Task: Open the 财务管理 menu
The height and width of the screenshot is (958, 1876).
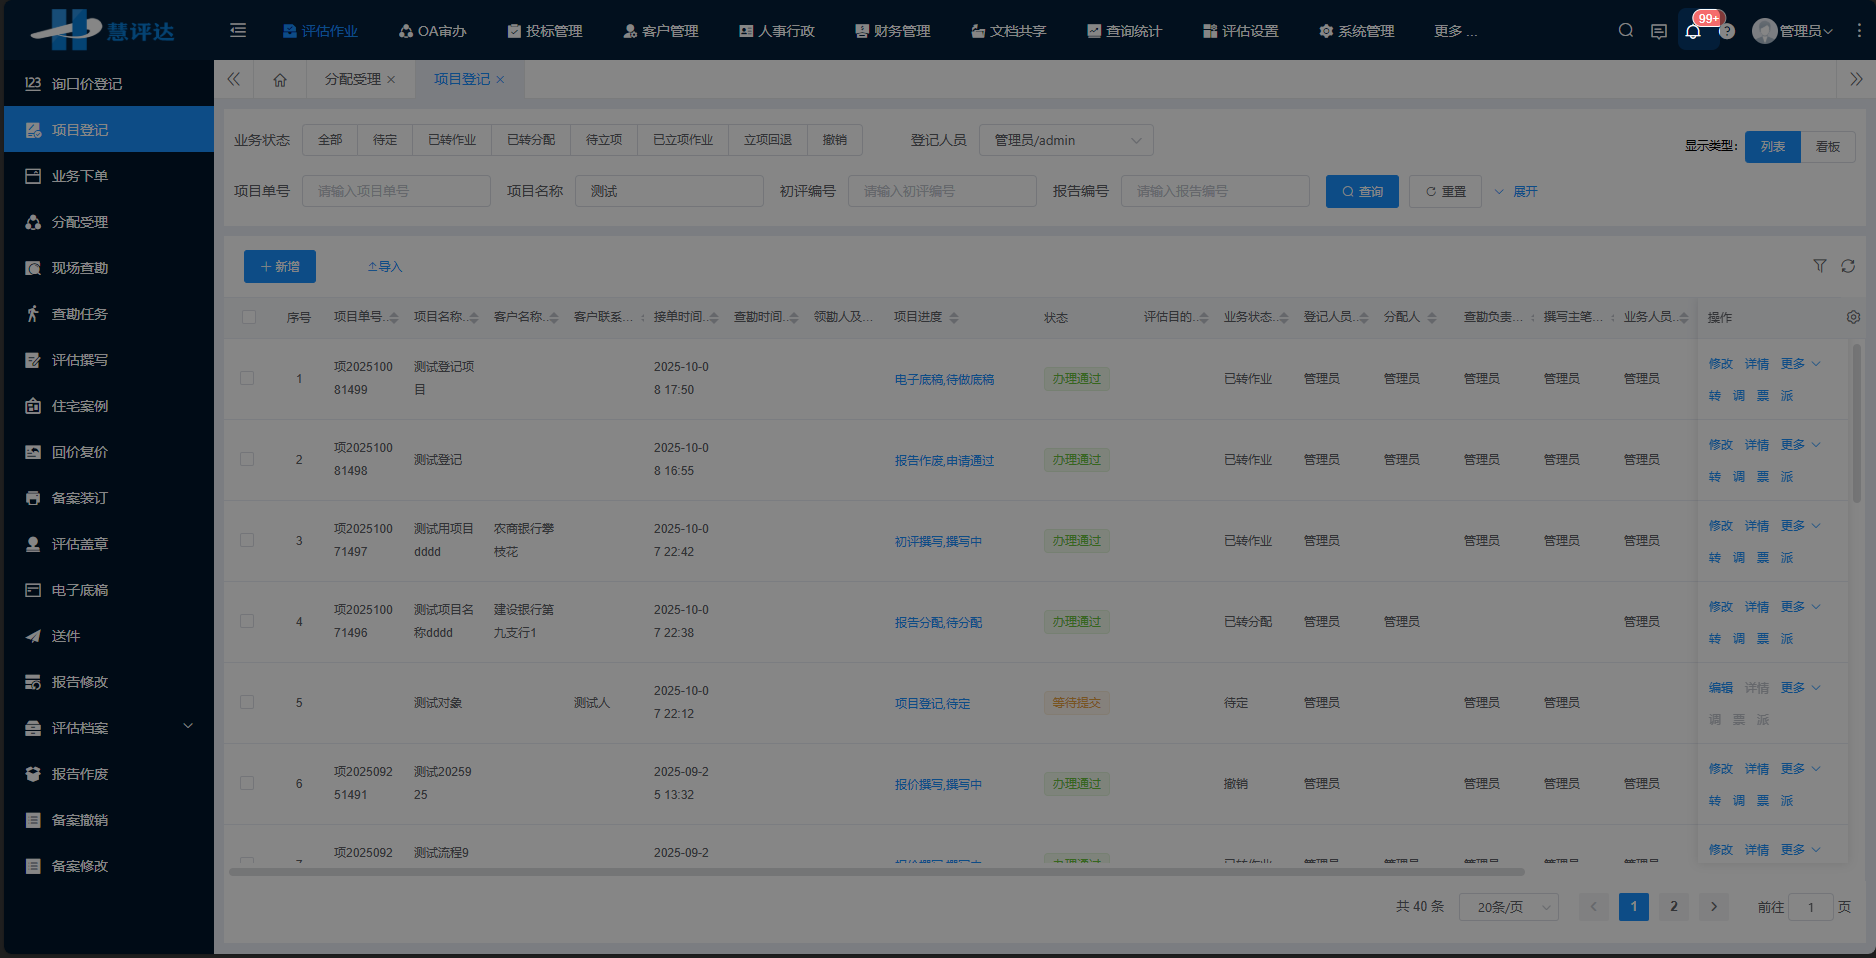Action: click(x=893, y=31)
